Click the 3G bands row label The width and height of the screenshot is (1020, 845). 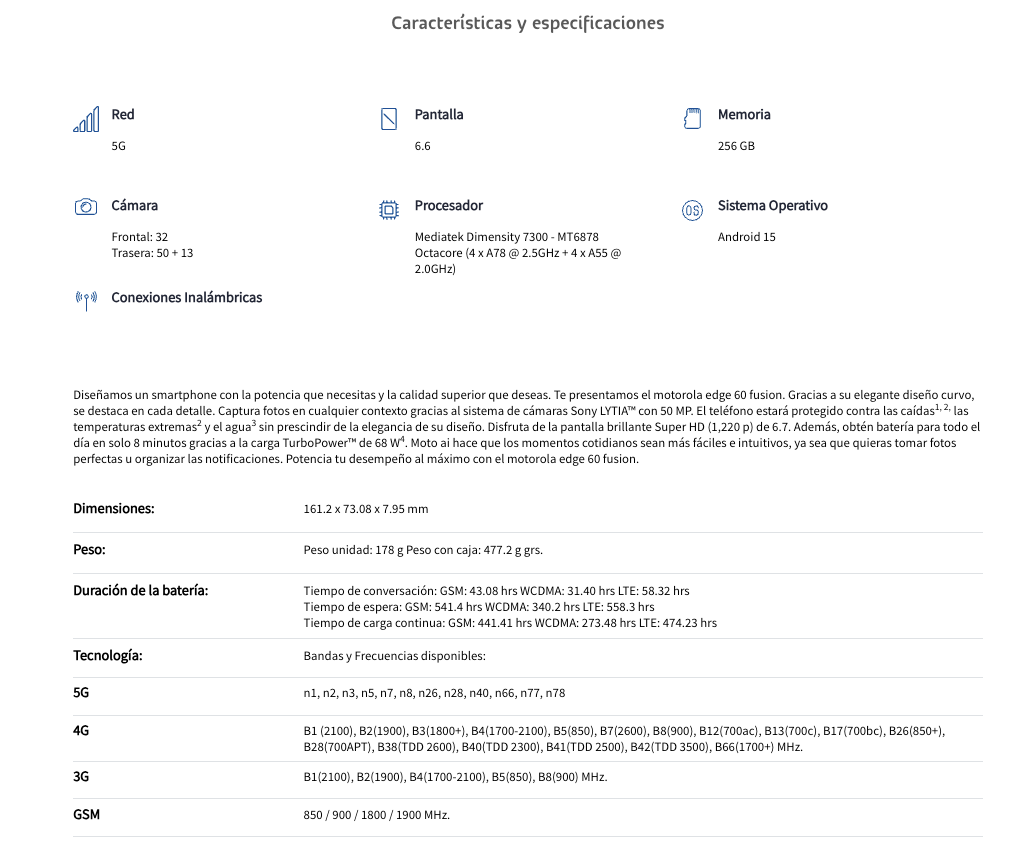click(81, 777)
